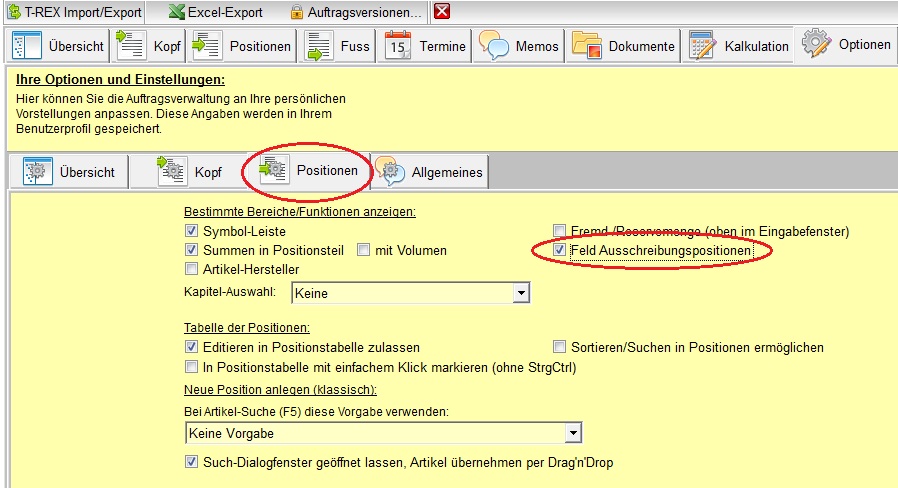Click the Kapitel-Auswahl label

pyautogui.click(x=230, y=292)
